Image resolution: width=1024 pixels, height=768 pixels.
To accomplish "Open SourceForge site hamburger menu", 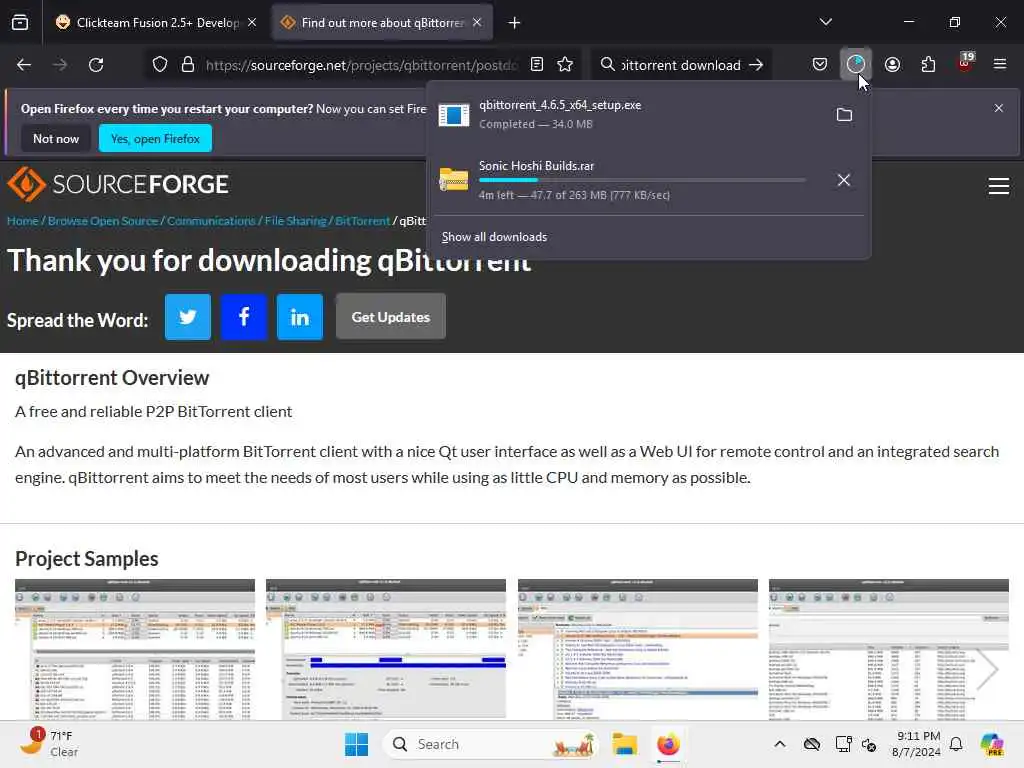I will [999, 186].
